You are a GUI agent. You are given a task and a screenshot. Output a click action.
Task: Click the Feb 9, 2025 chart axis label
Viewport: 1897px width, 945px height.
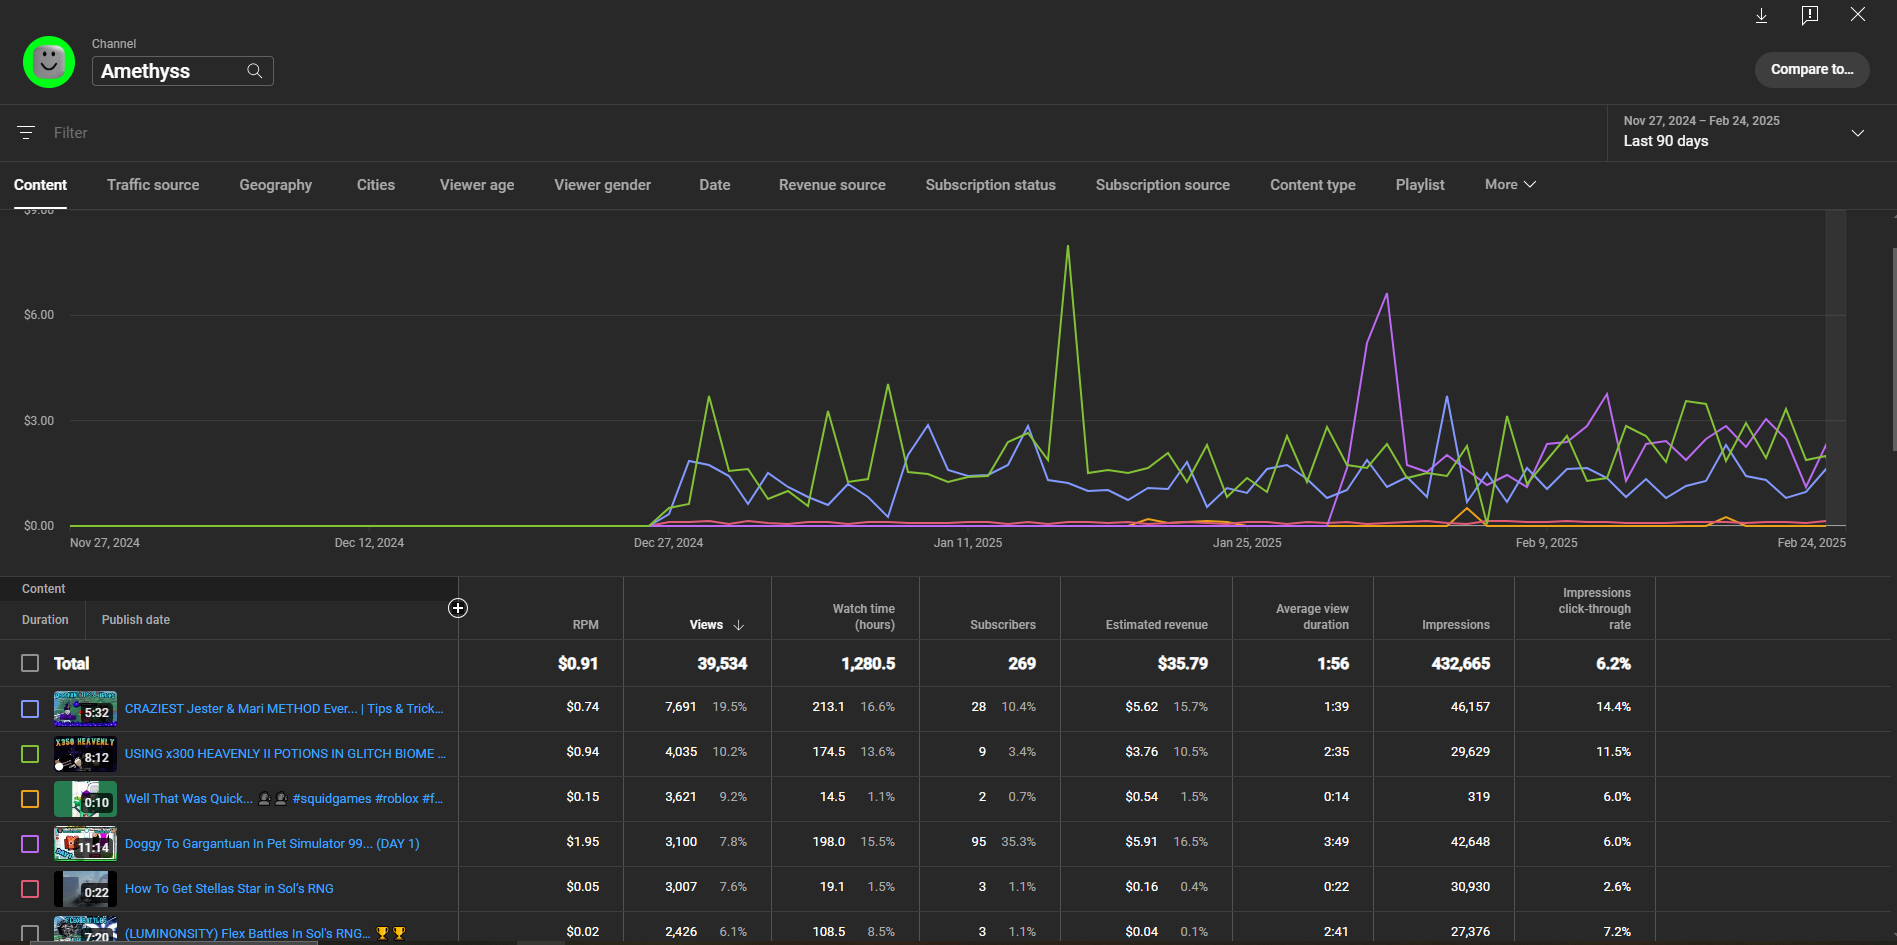point(1546,543)
